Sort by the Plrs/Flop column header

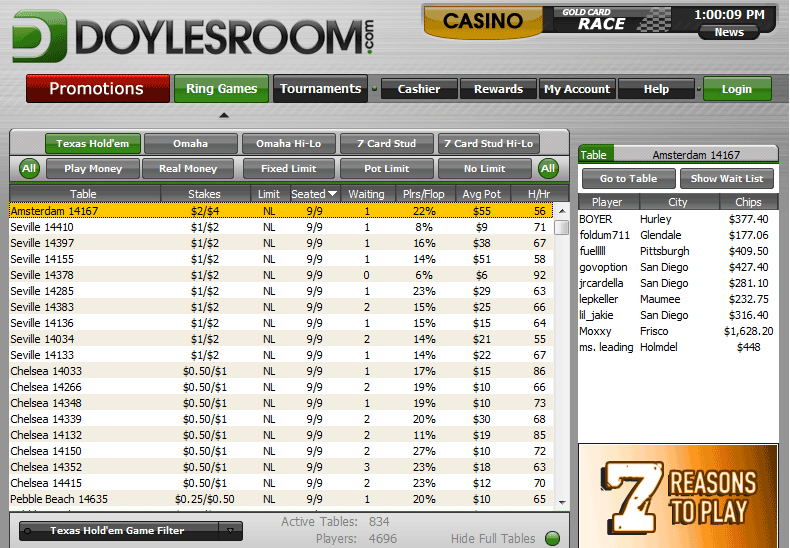pos(424,194)
